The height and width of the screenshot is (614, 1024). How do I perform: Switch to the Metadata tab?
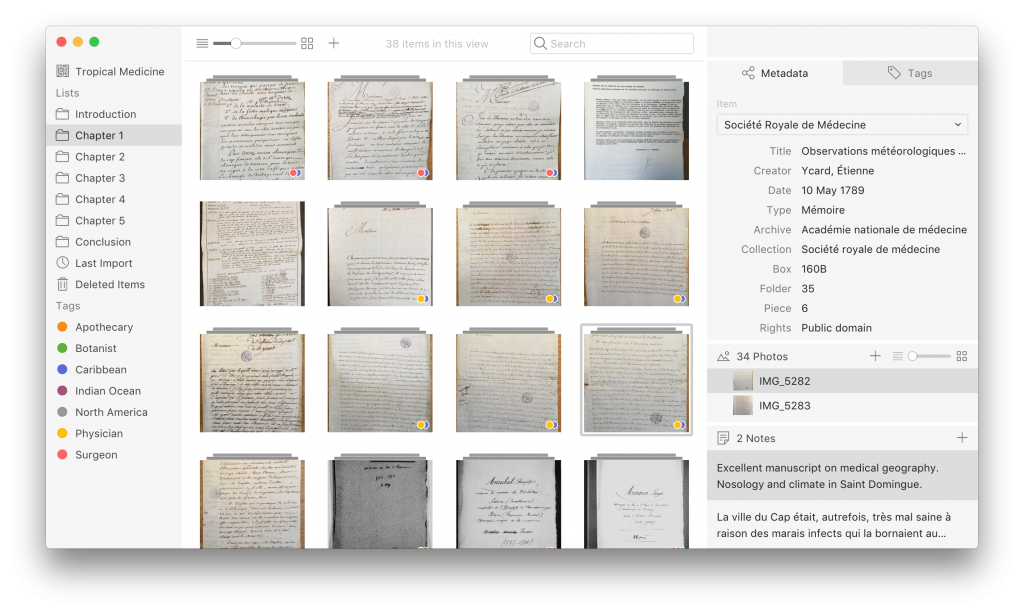(775, 73)
